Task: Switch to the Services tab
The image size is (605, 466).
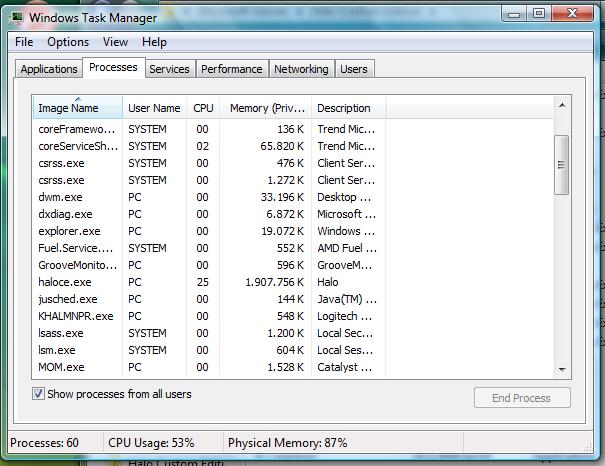Action: pyautogui.click(x=169, y=69)
